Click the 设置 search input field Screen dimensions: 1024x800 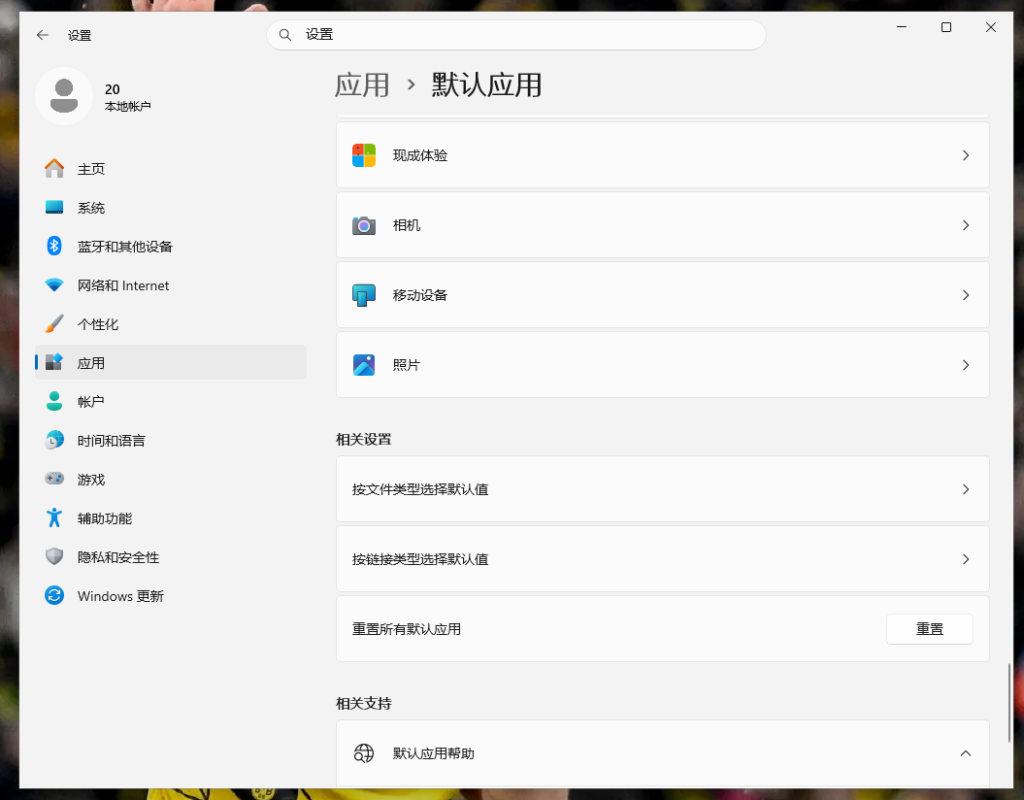pyautogui.click(x=516, y=35)
